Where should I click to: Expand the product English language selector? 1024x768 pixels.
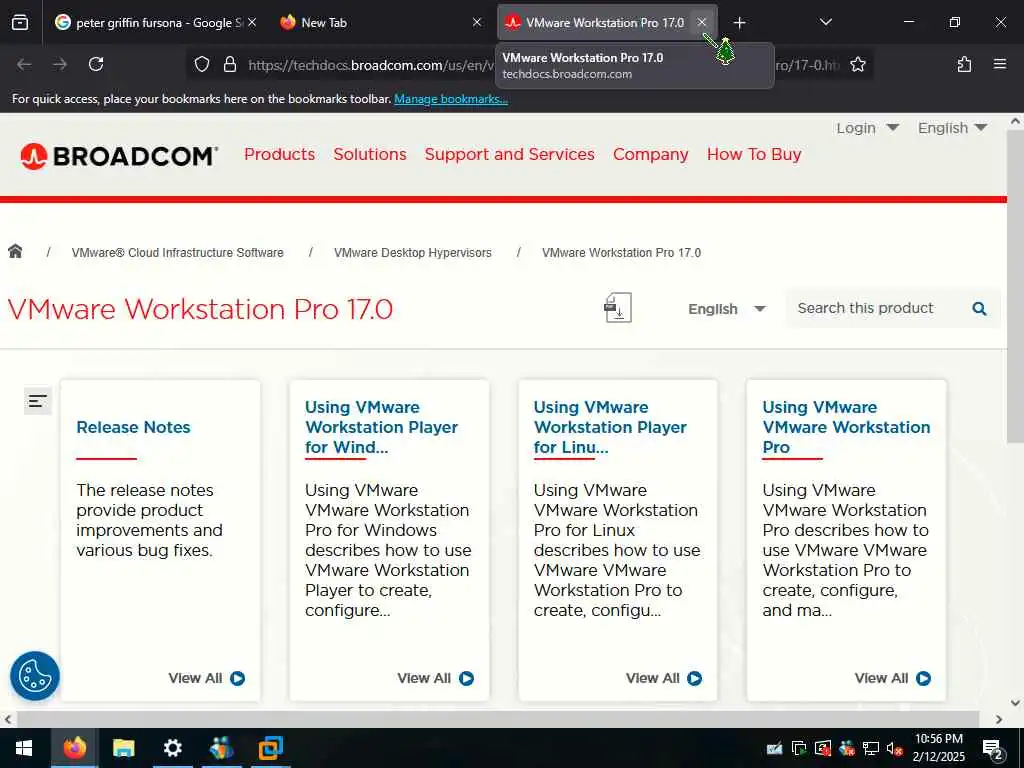point(726,309)
